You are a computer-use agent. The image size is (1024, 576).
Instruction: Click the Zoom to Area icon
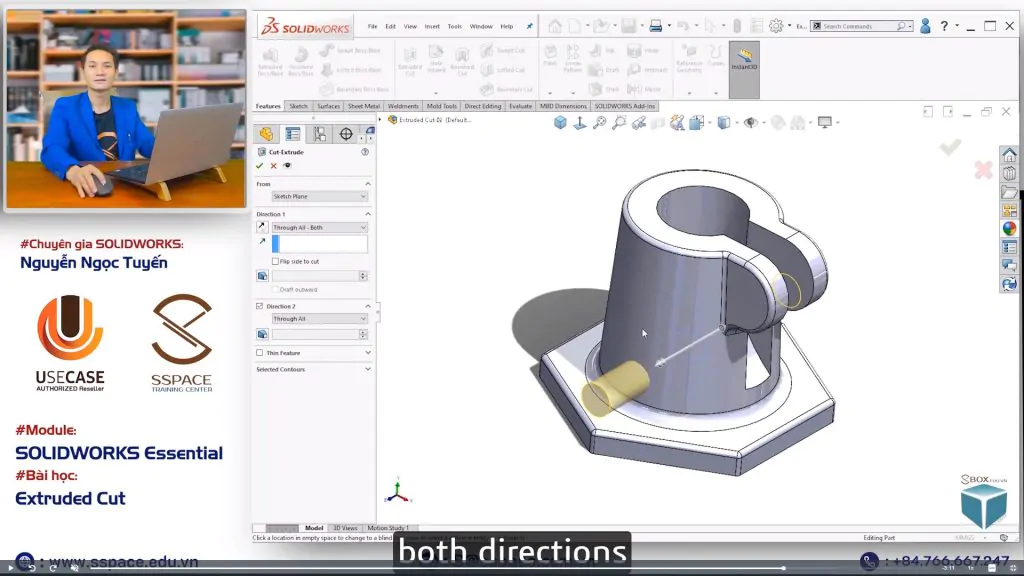click(618, 122)
